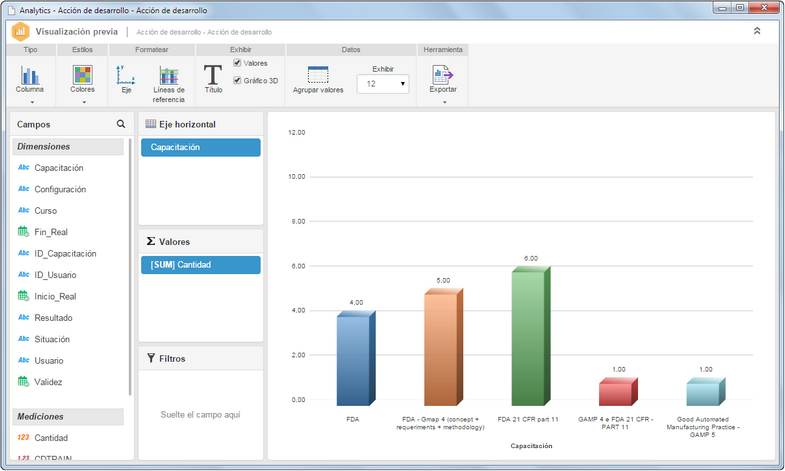Click the fields panel vertical scrollbar
Screen dimensions: 785x471
pos(130,265)
